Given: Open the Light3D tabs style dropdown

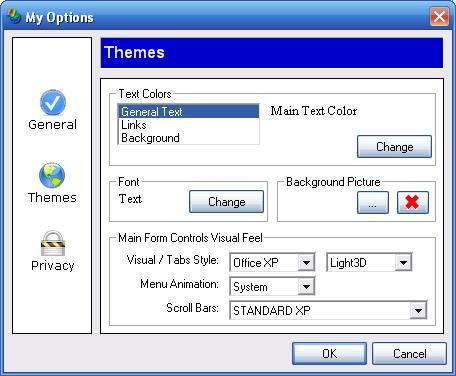Looking at the screenshot, I should 369,262.
